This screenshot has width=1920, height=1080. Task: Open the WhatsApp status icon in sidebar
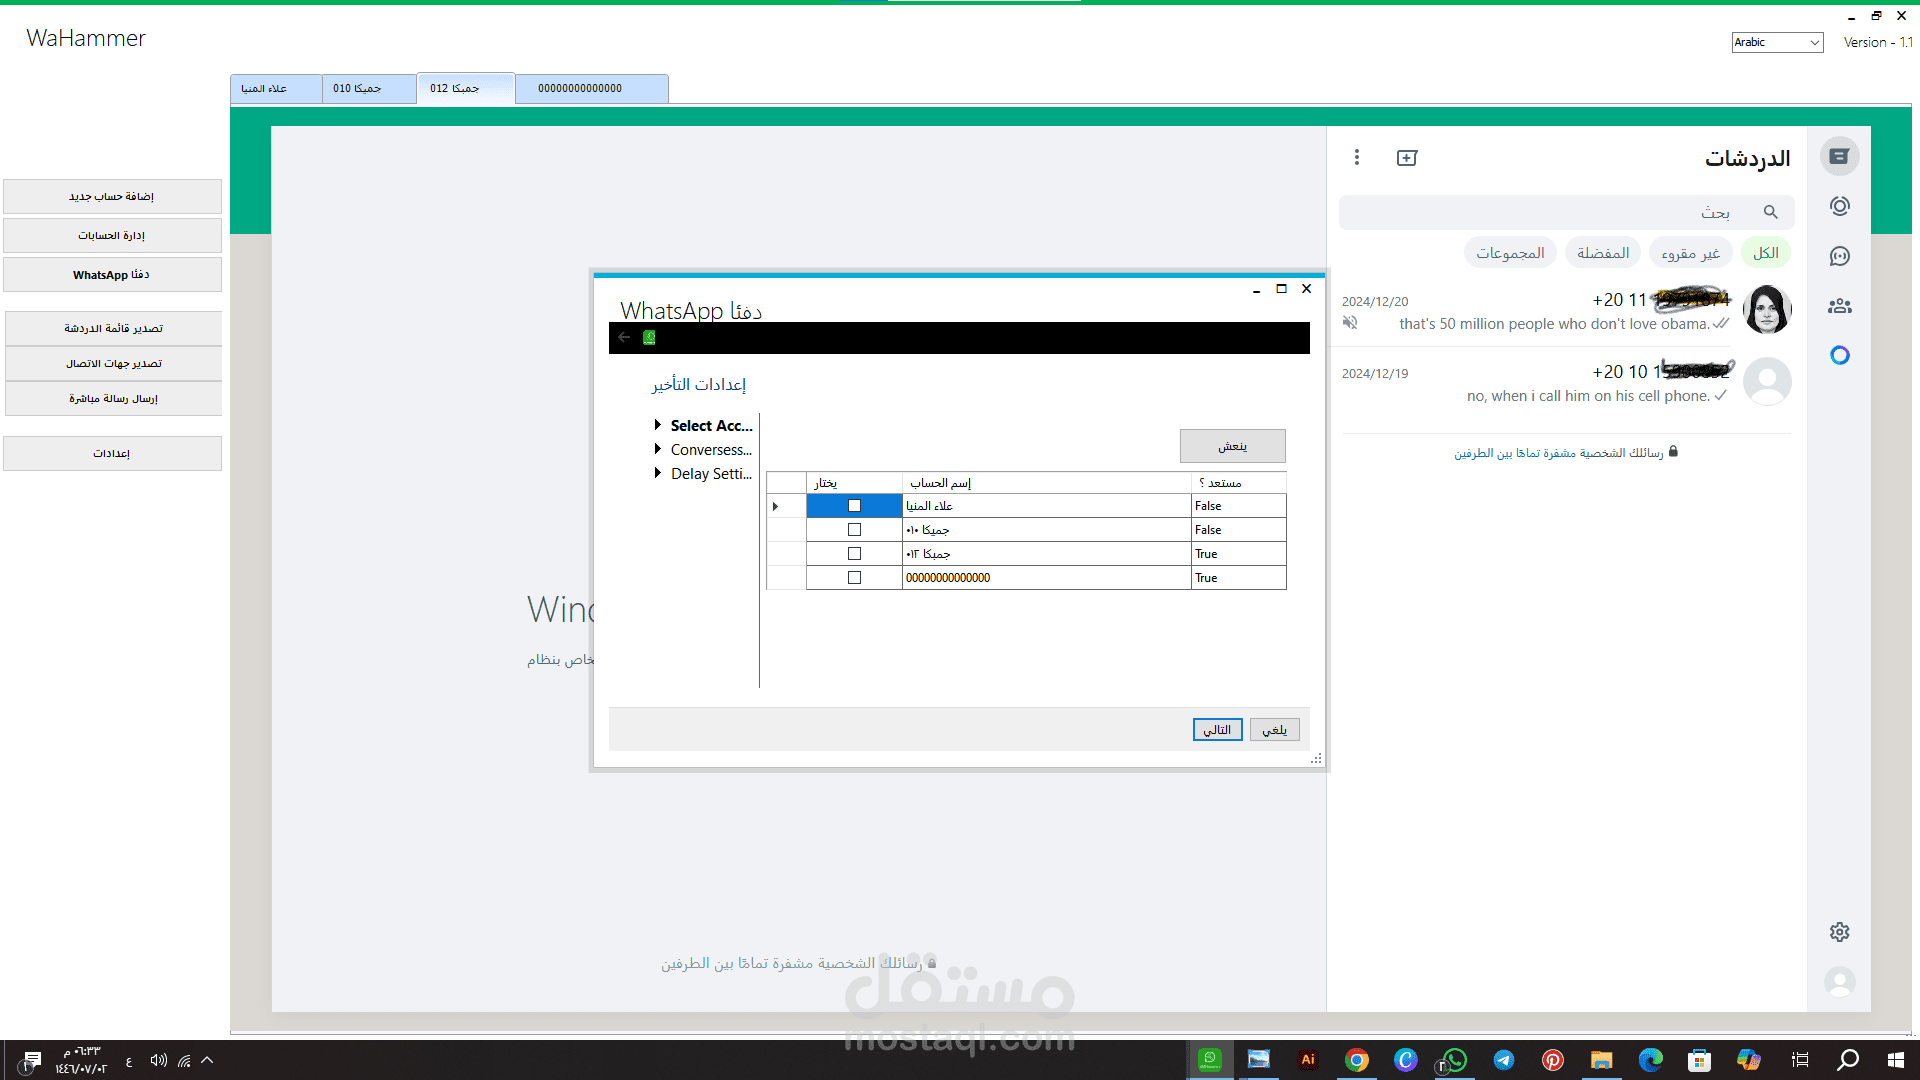click(x=1839, y=206)
